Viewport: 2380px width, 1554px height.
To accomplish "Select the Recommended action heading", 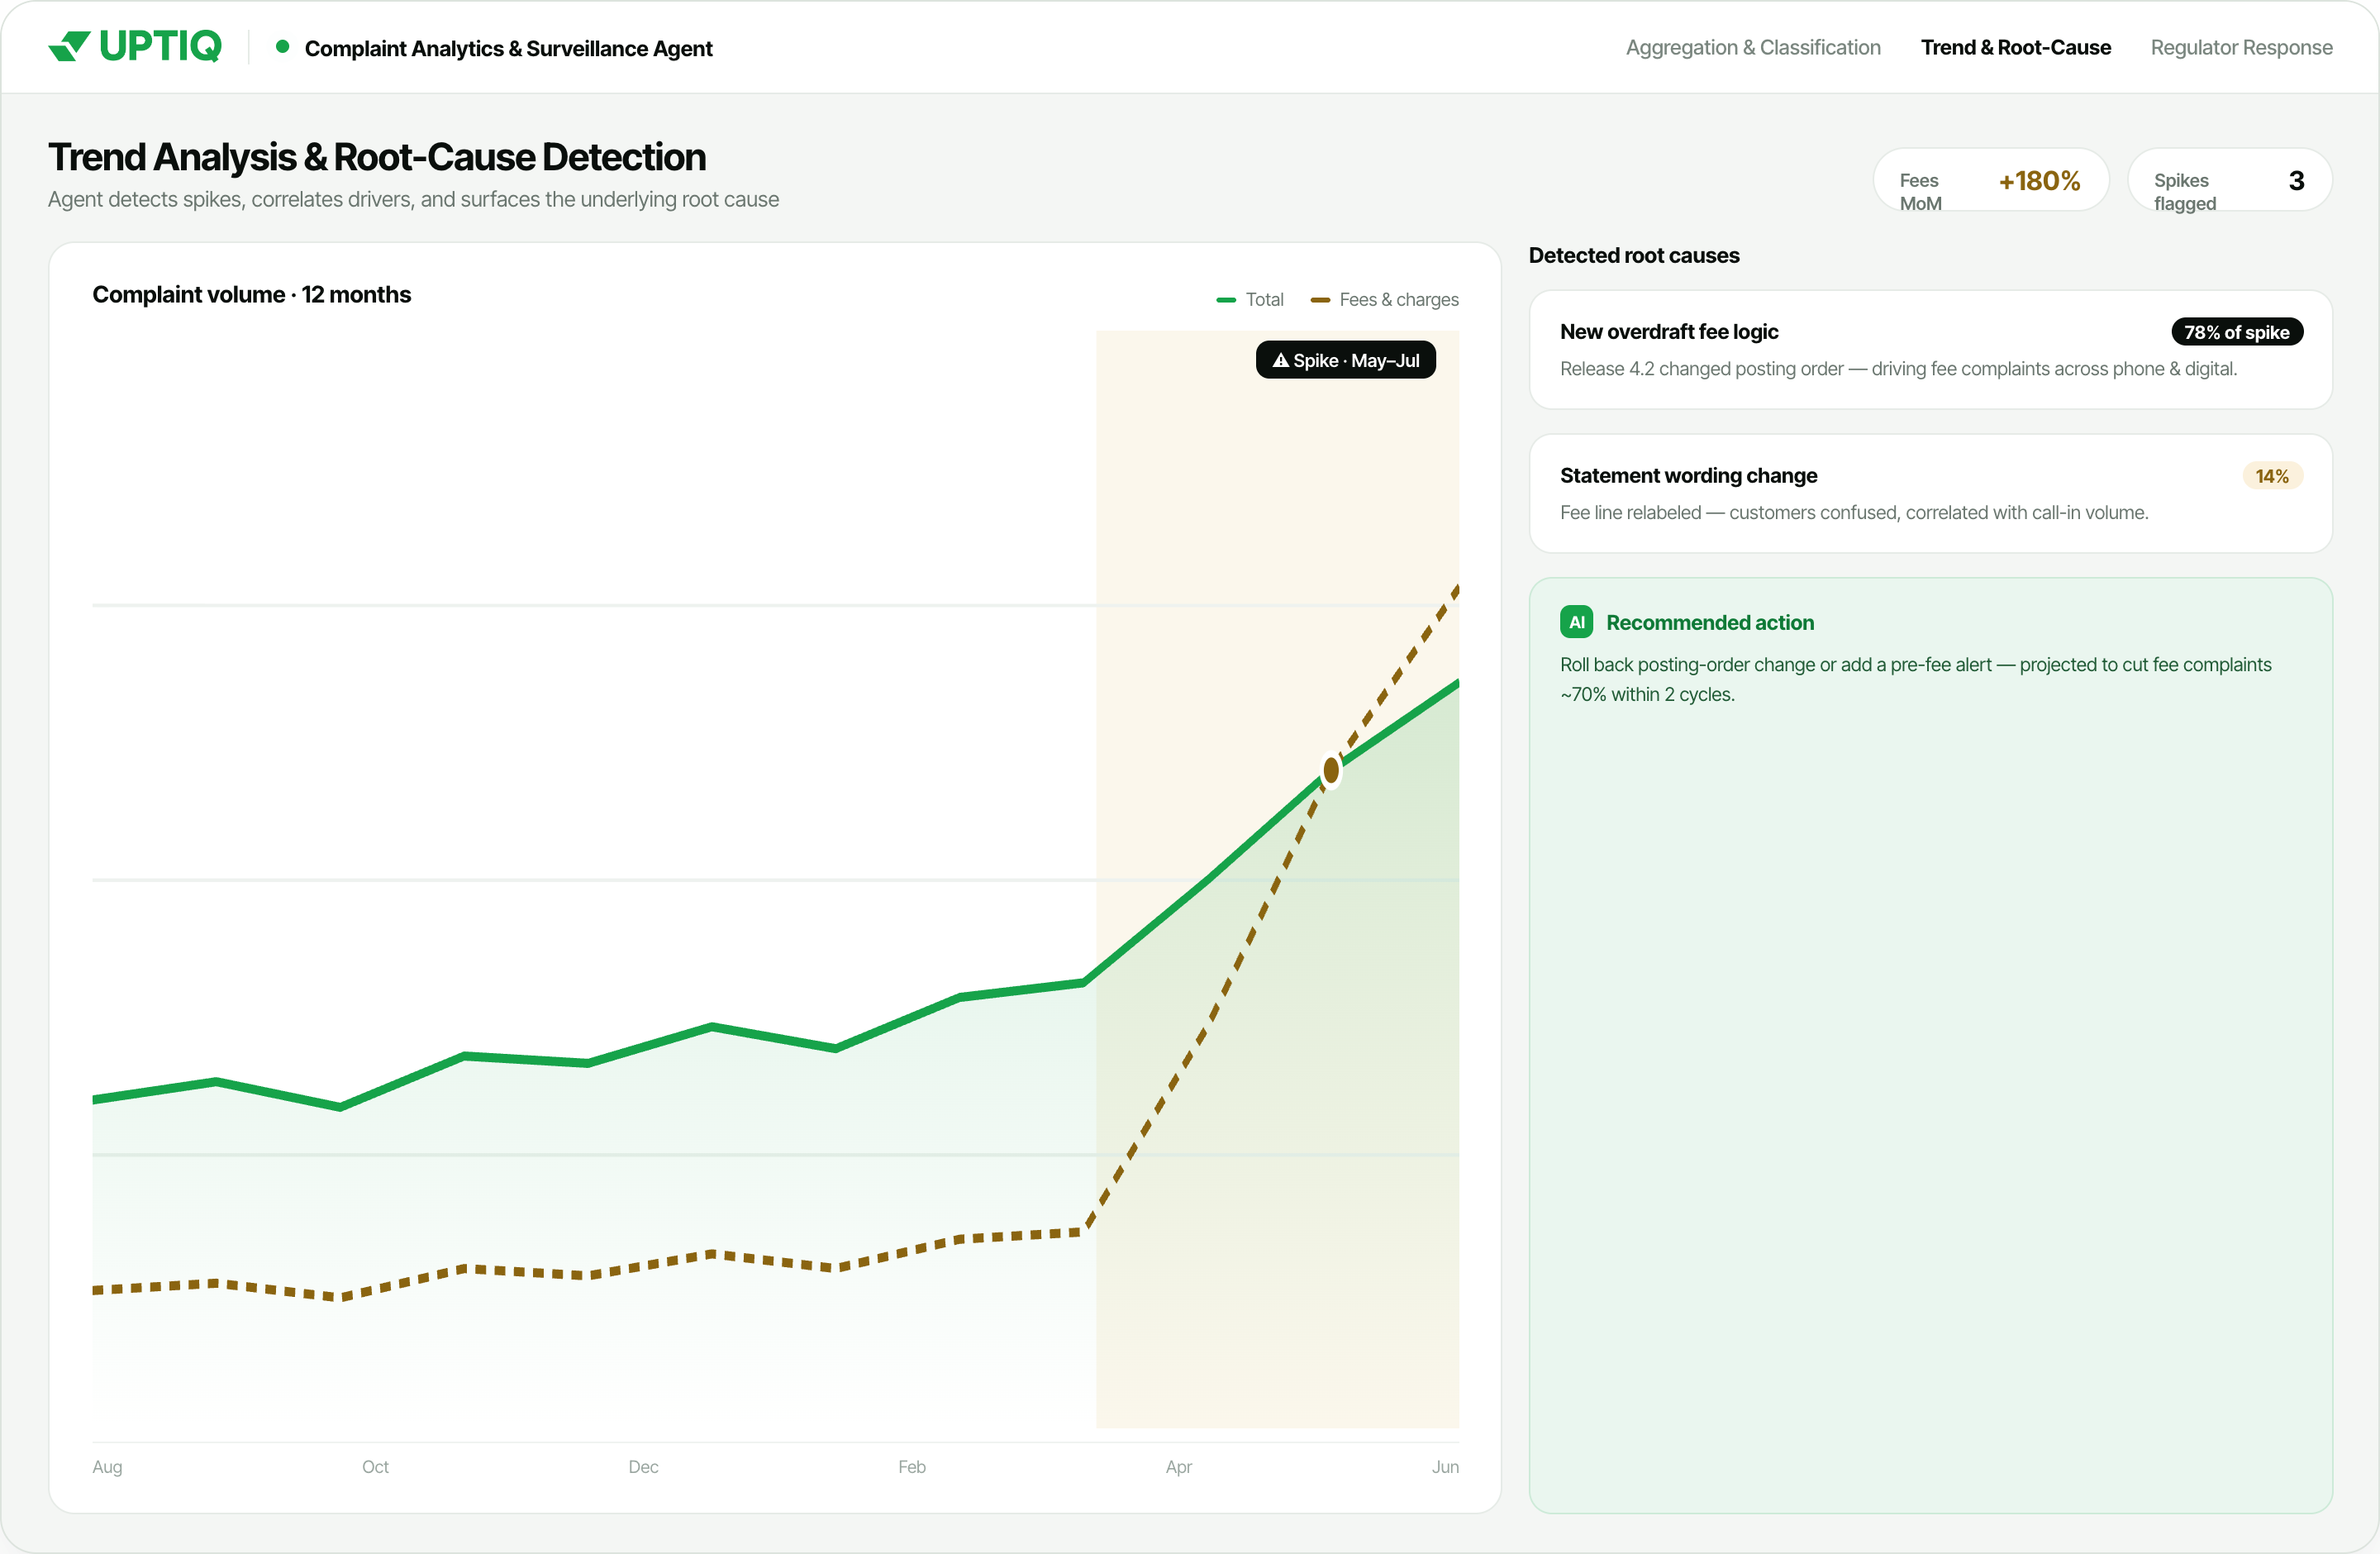I will (1709, 622).
